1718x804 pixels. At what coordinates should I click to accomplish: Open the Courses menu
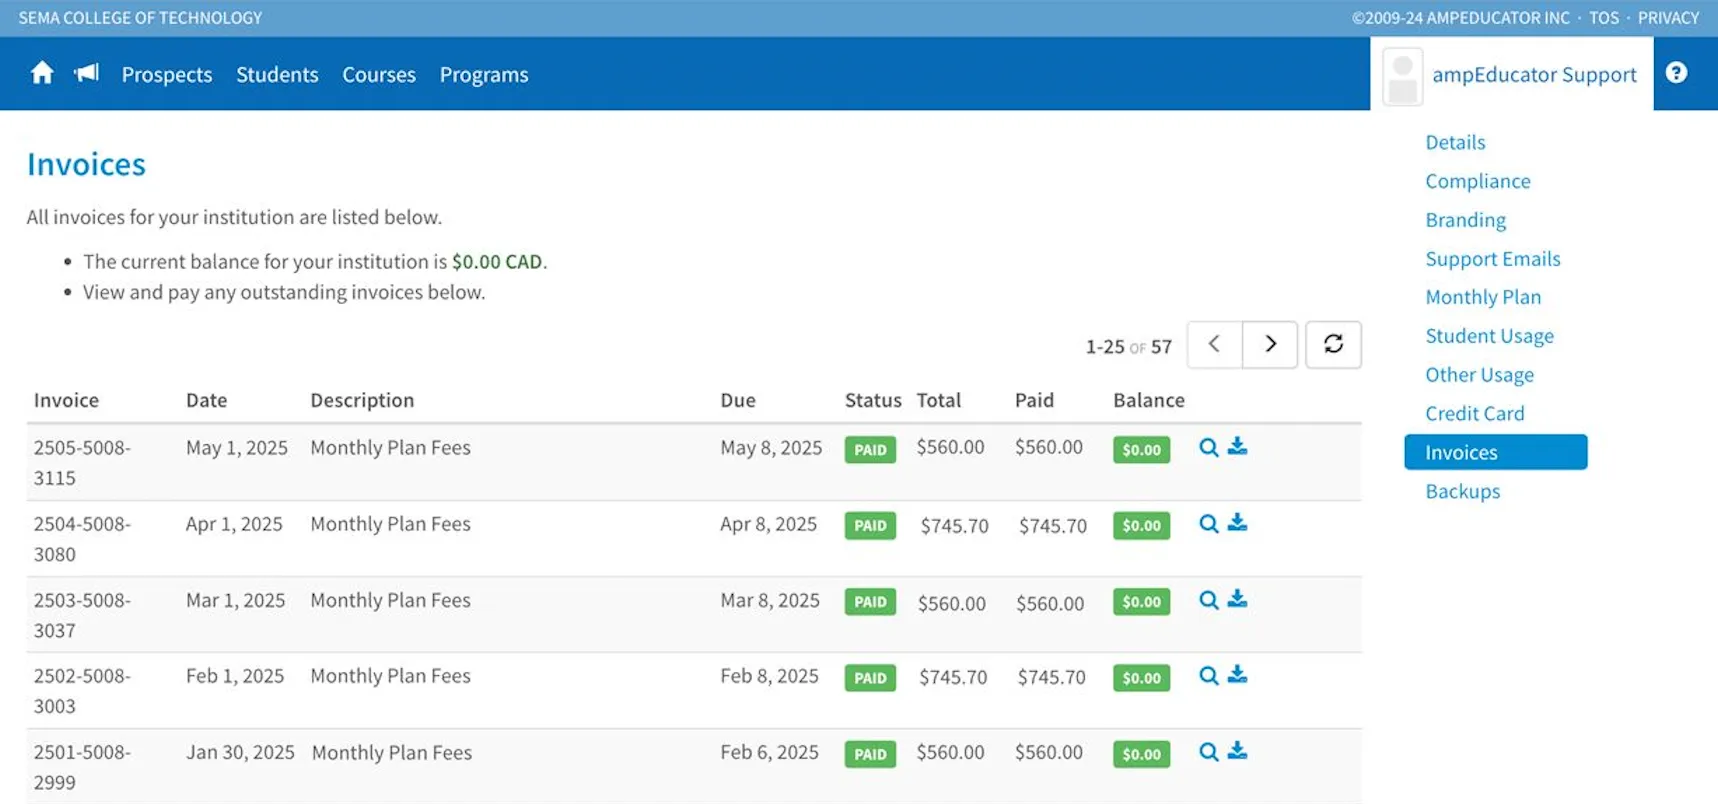point(379,74)
